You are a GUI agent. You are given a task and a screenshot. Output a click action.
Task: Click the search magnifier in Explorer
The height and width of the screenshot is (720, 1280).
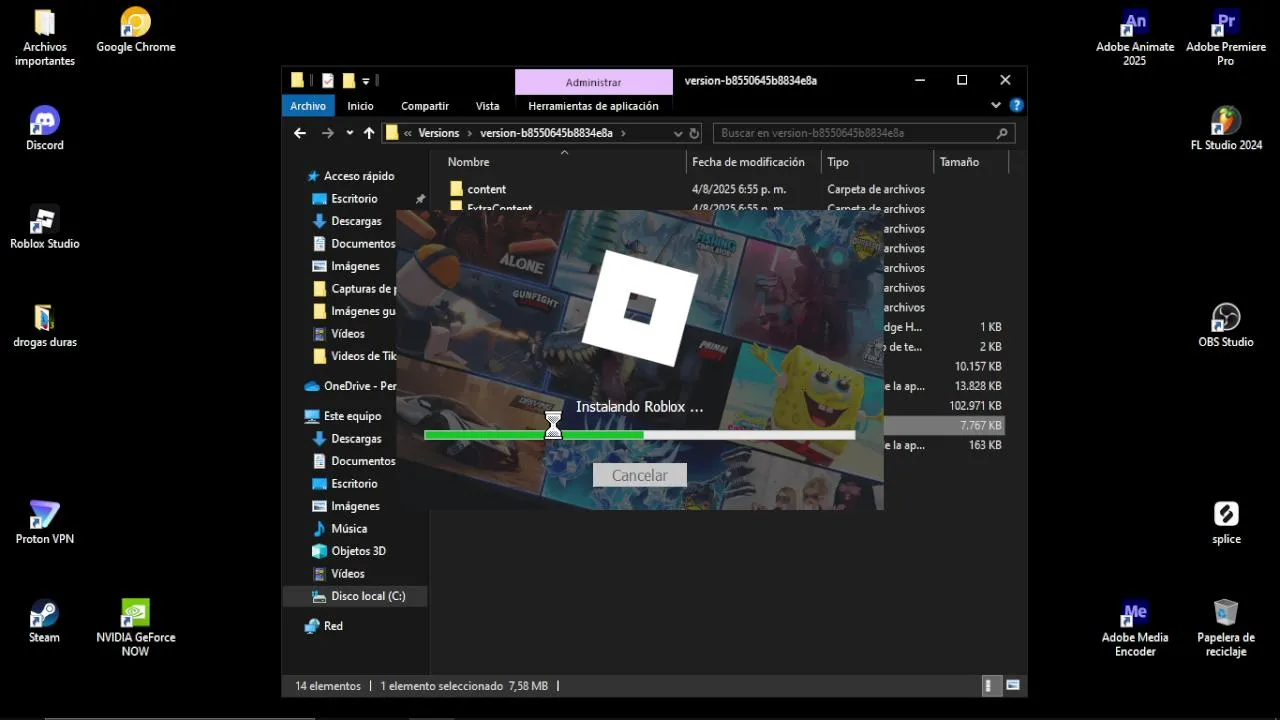1002,133
